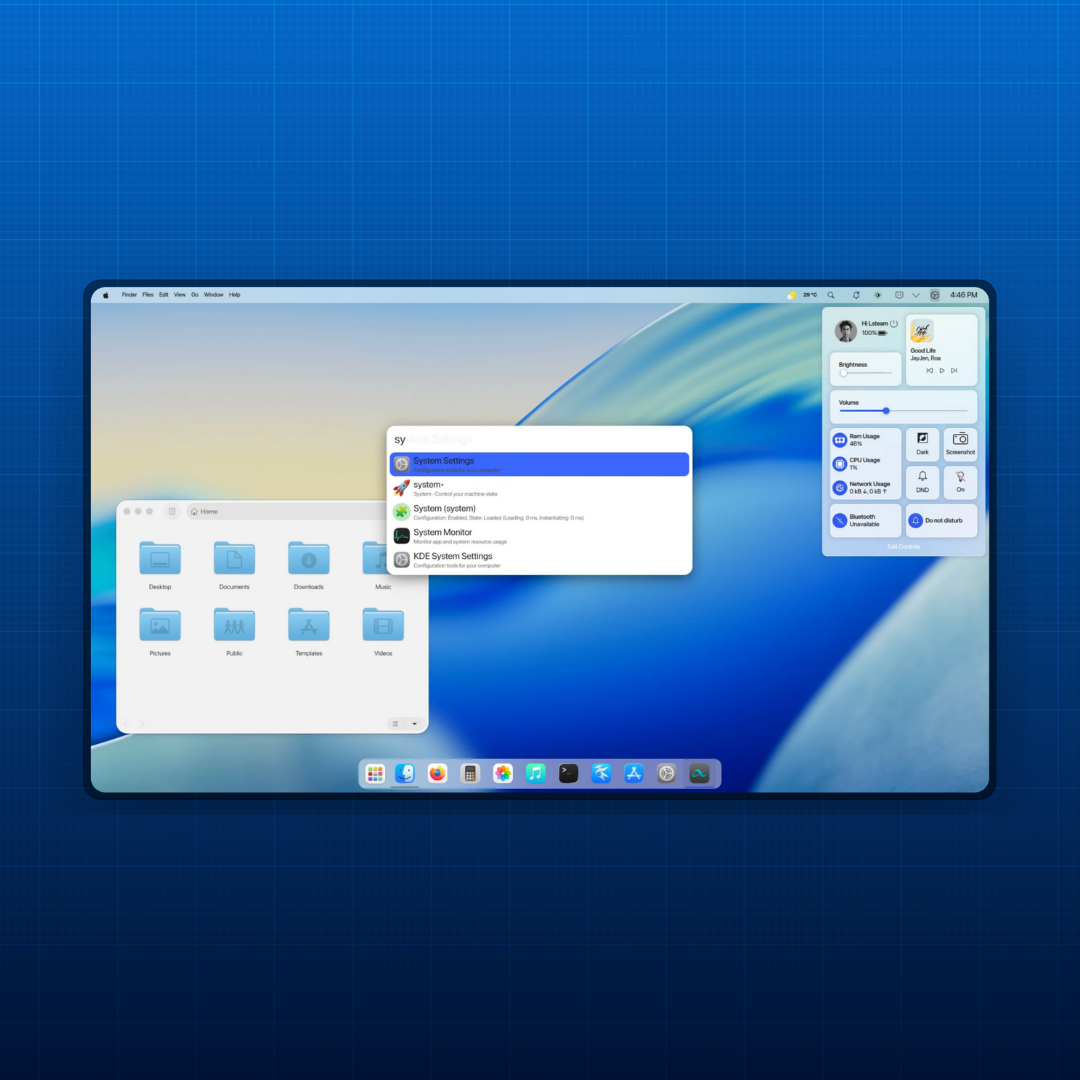Toggle the Do not disturb tile

point(942,520)
